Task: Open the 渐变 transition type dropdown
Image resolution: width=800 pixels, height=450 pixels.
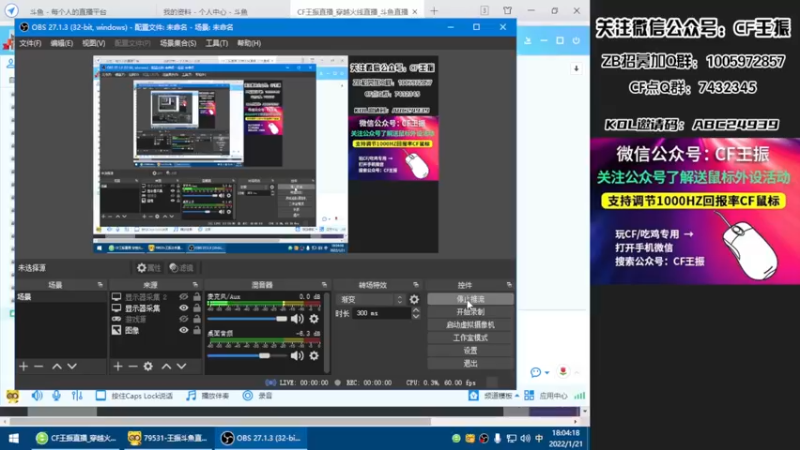Action: 371,299
